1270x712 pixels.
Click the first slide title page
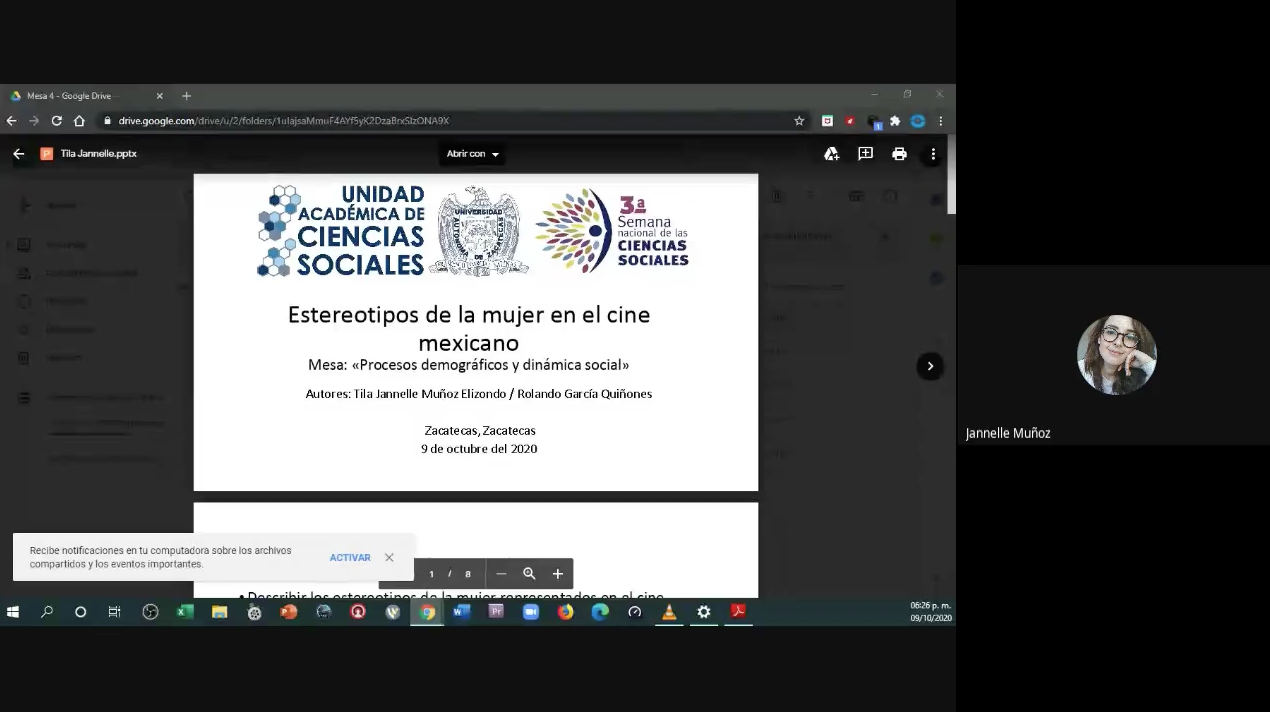pyautogui.click(x=476, y=332)
